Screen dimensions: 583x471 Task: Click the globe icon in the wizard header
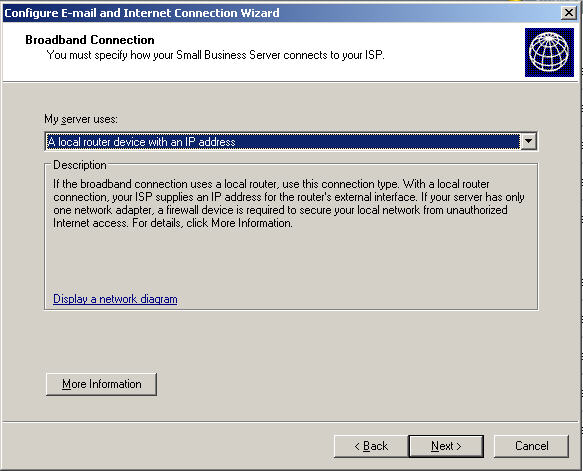tap(549, 52)
